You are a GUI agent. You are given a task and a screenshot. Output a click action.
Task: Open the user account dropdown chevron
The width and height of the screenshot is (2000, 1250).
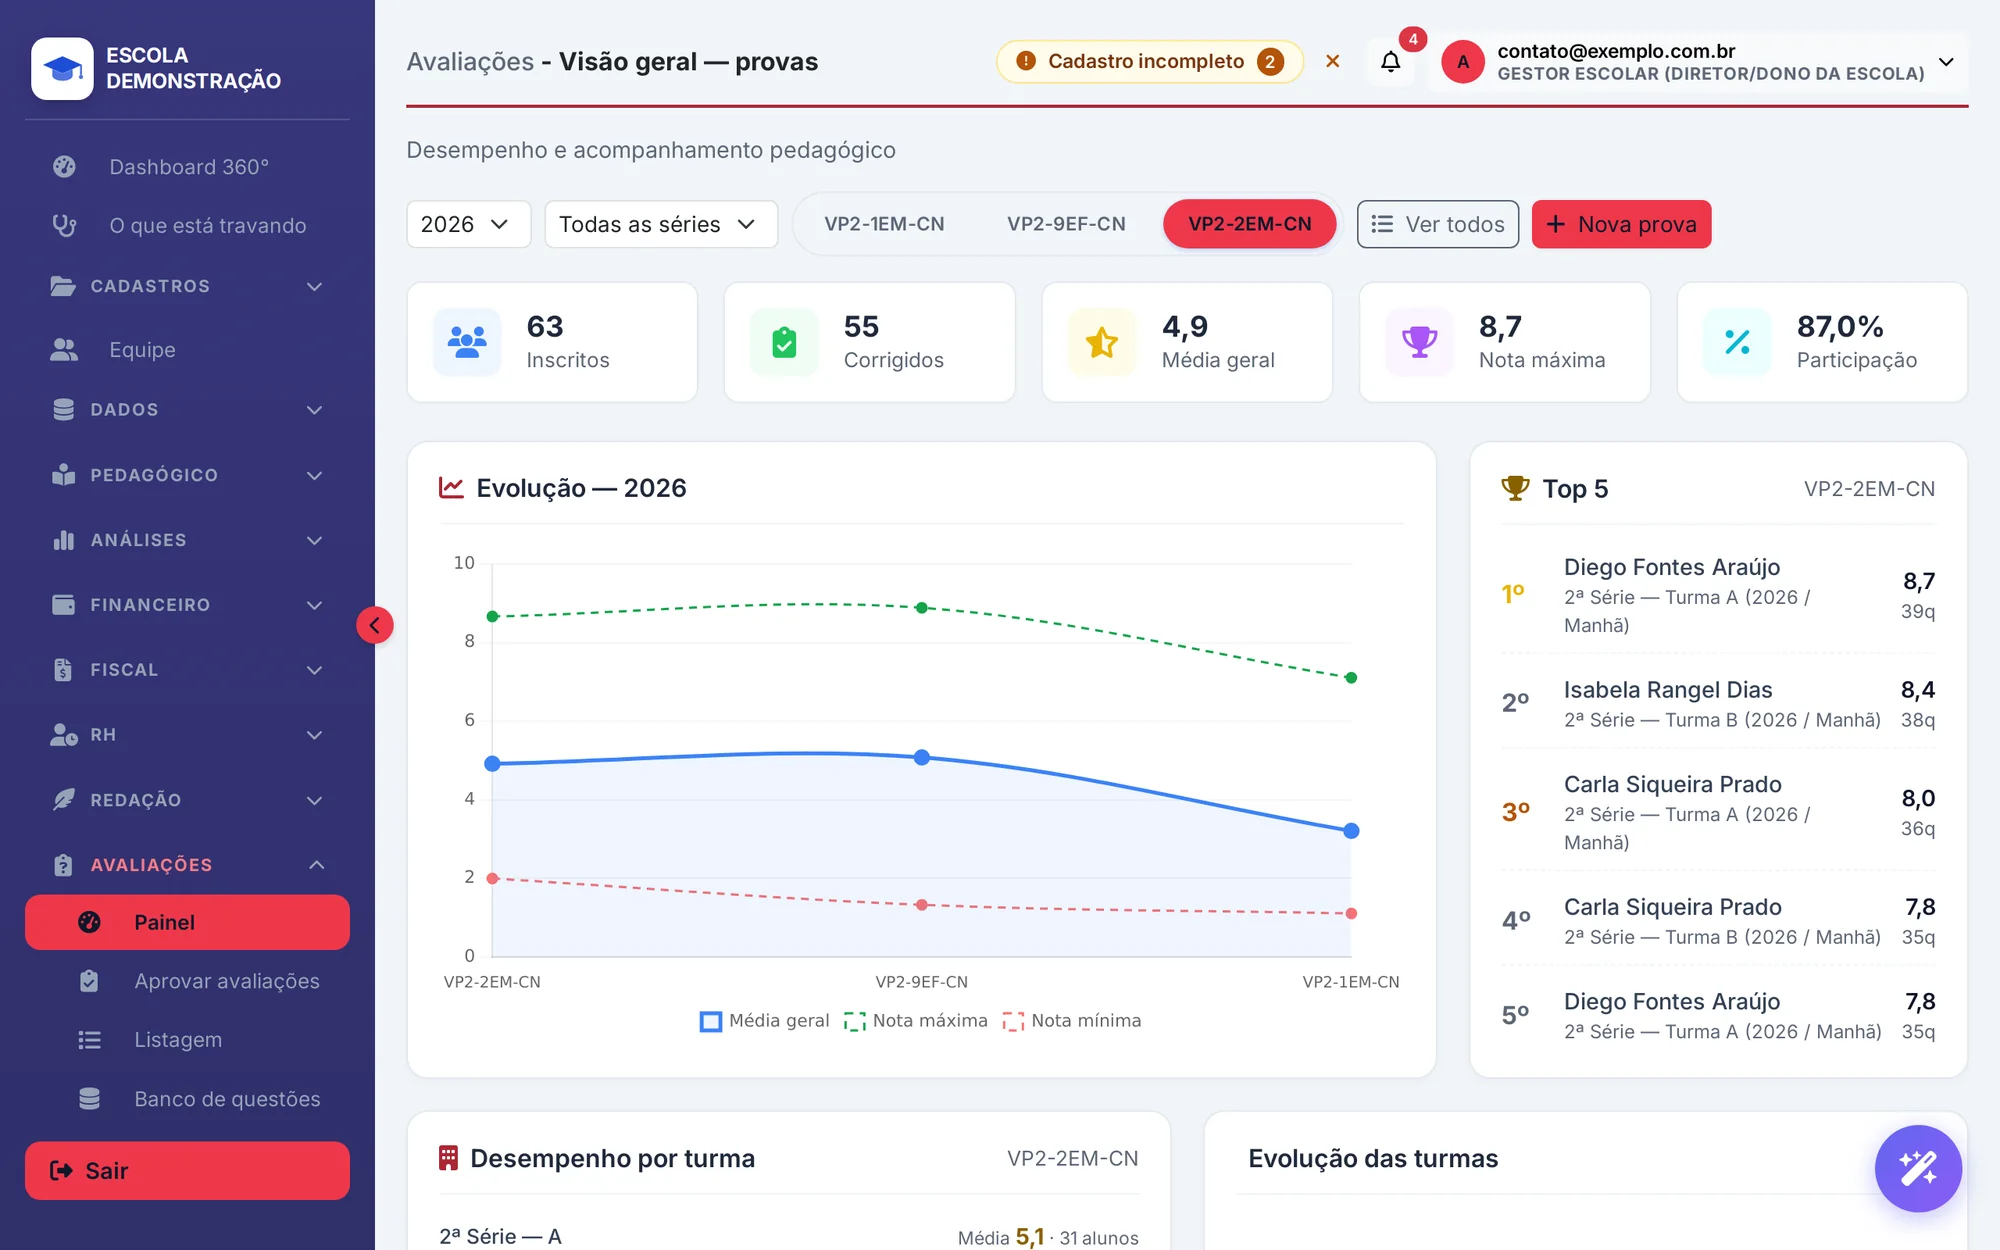coord(1946,62)
